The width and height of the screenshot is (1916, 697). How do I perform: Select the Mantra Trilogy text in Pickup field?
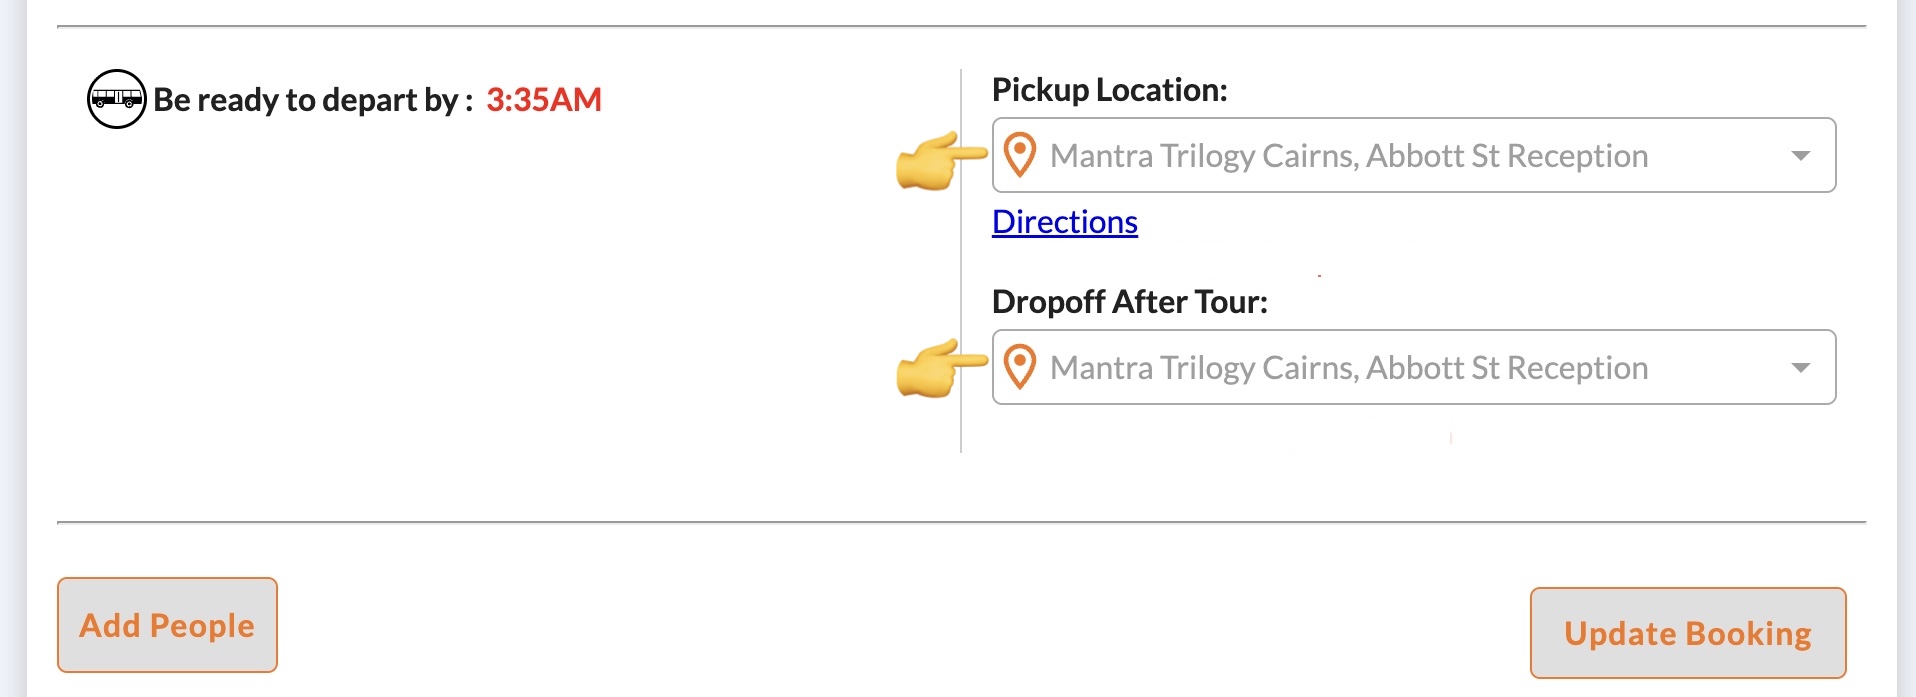click(x=1348, y=156)
